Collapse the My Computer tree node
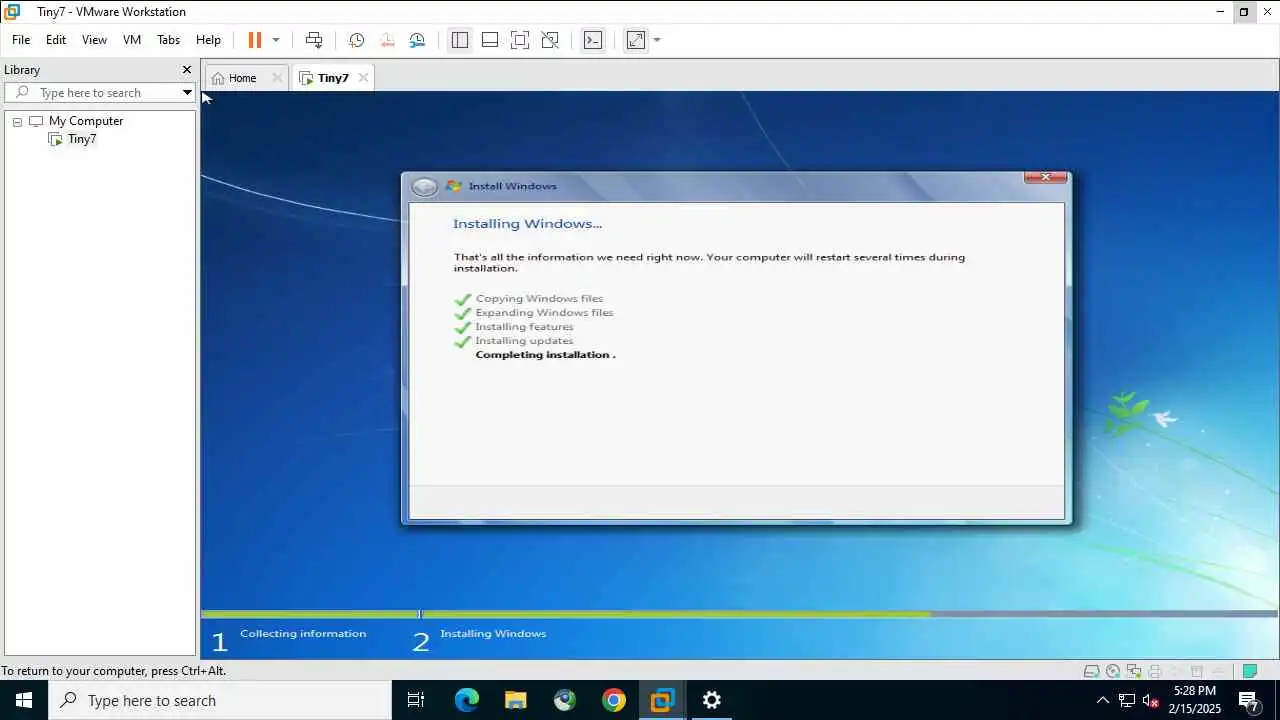The image size is (1280, 720). click(17, 122)
